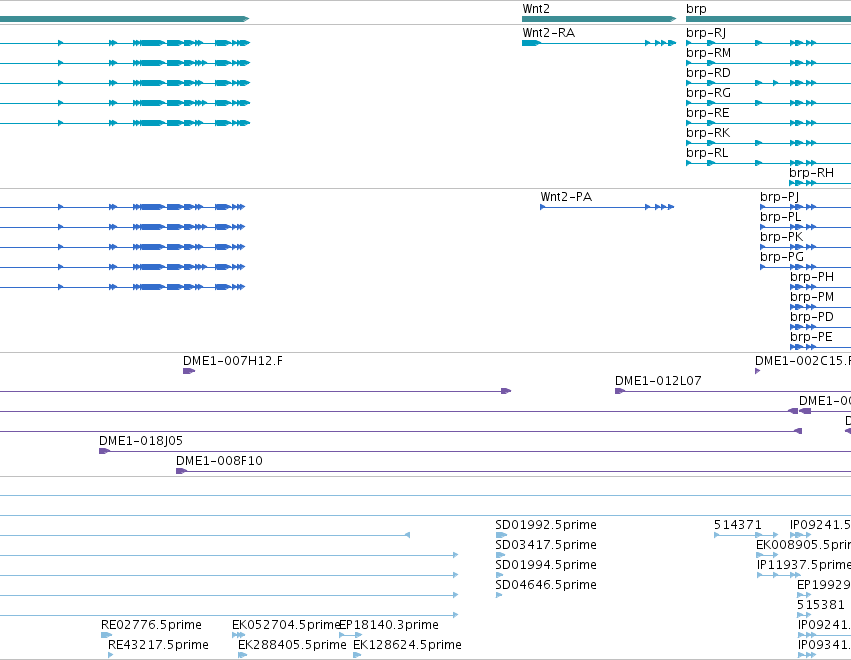Select transcript brp-RH label
Viewport: 851px width, 660px height.
pyautogui.click(x=811, y=174)
